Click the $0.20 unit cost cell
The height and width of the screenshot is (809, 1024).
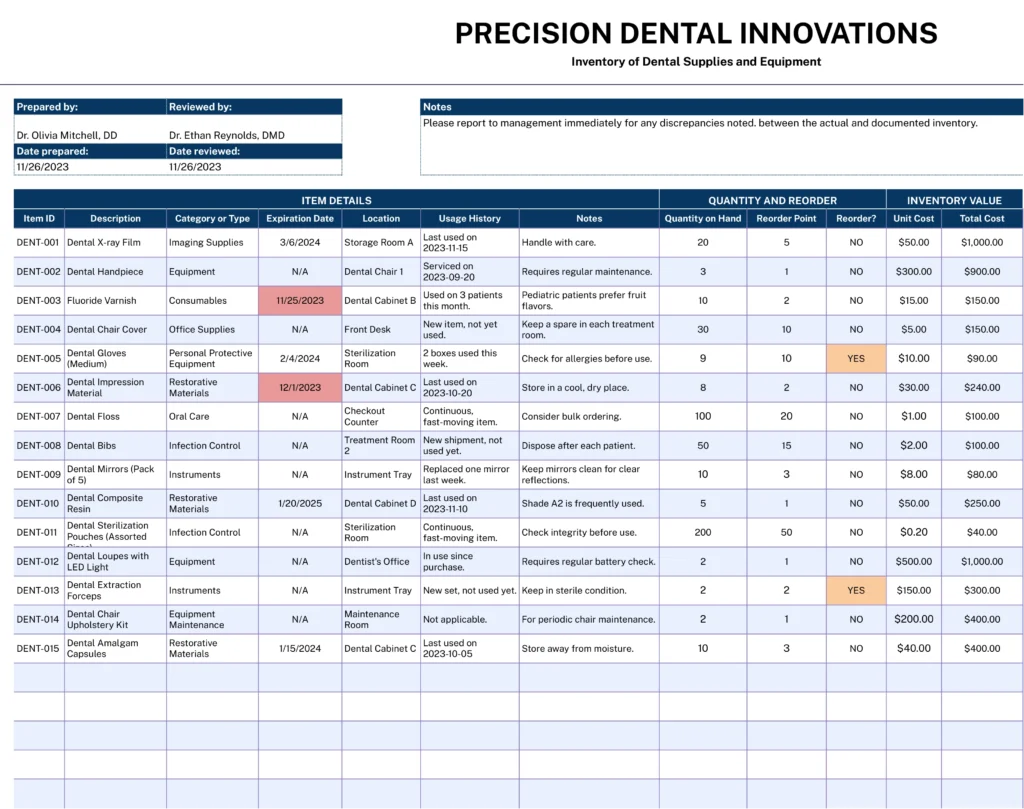tap(914, 532)
